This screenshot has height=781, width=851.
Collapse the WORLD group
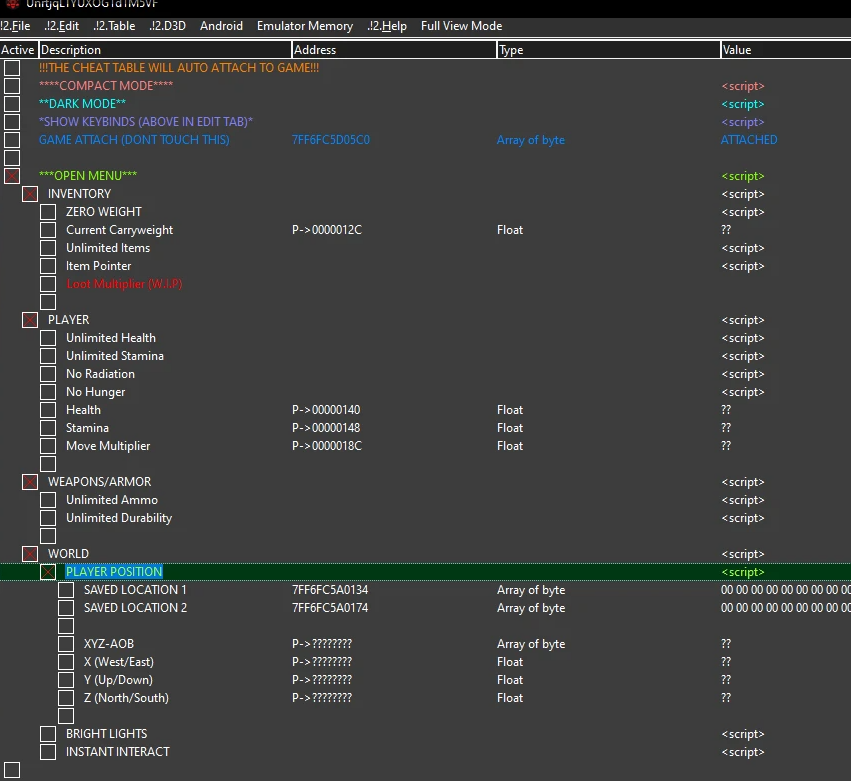[x=30, y=554]
